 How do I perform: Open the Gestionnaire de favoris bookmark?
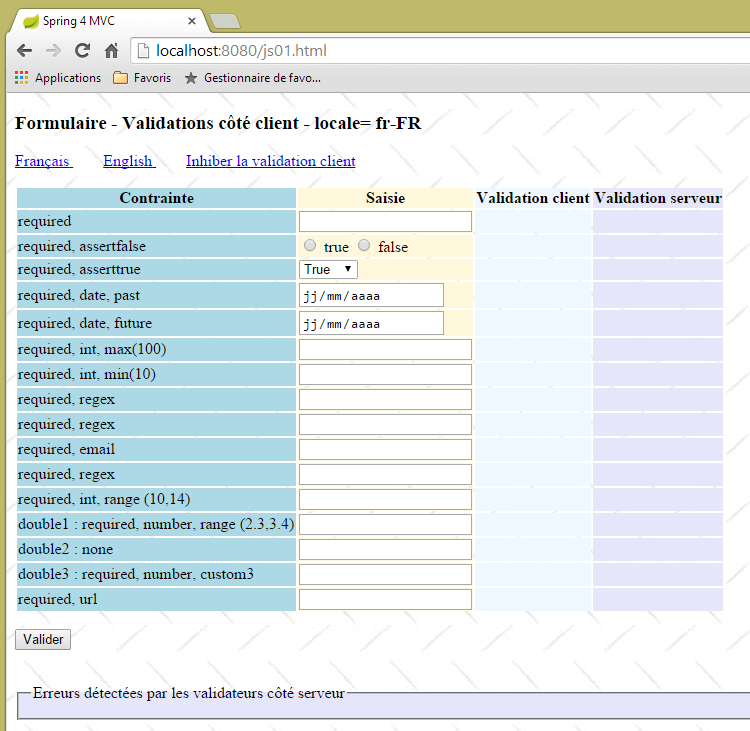(x=252, y=78)
